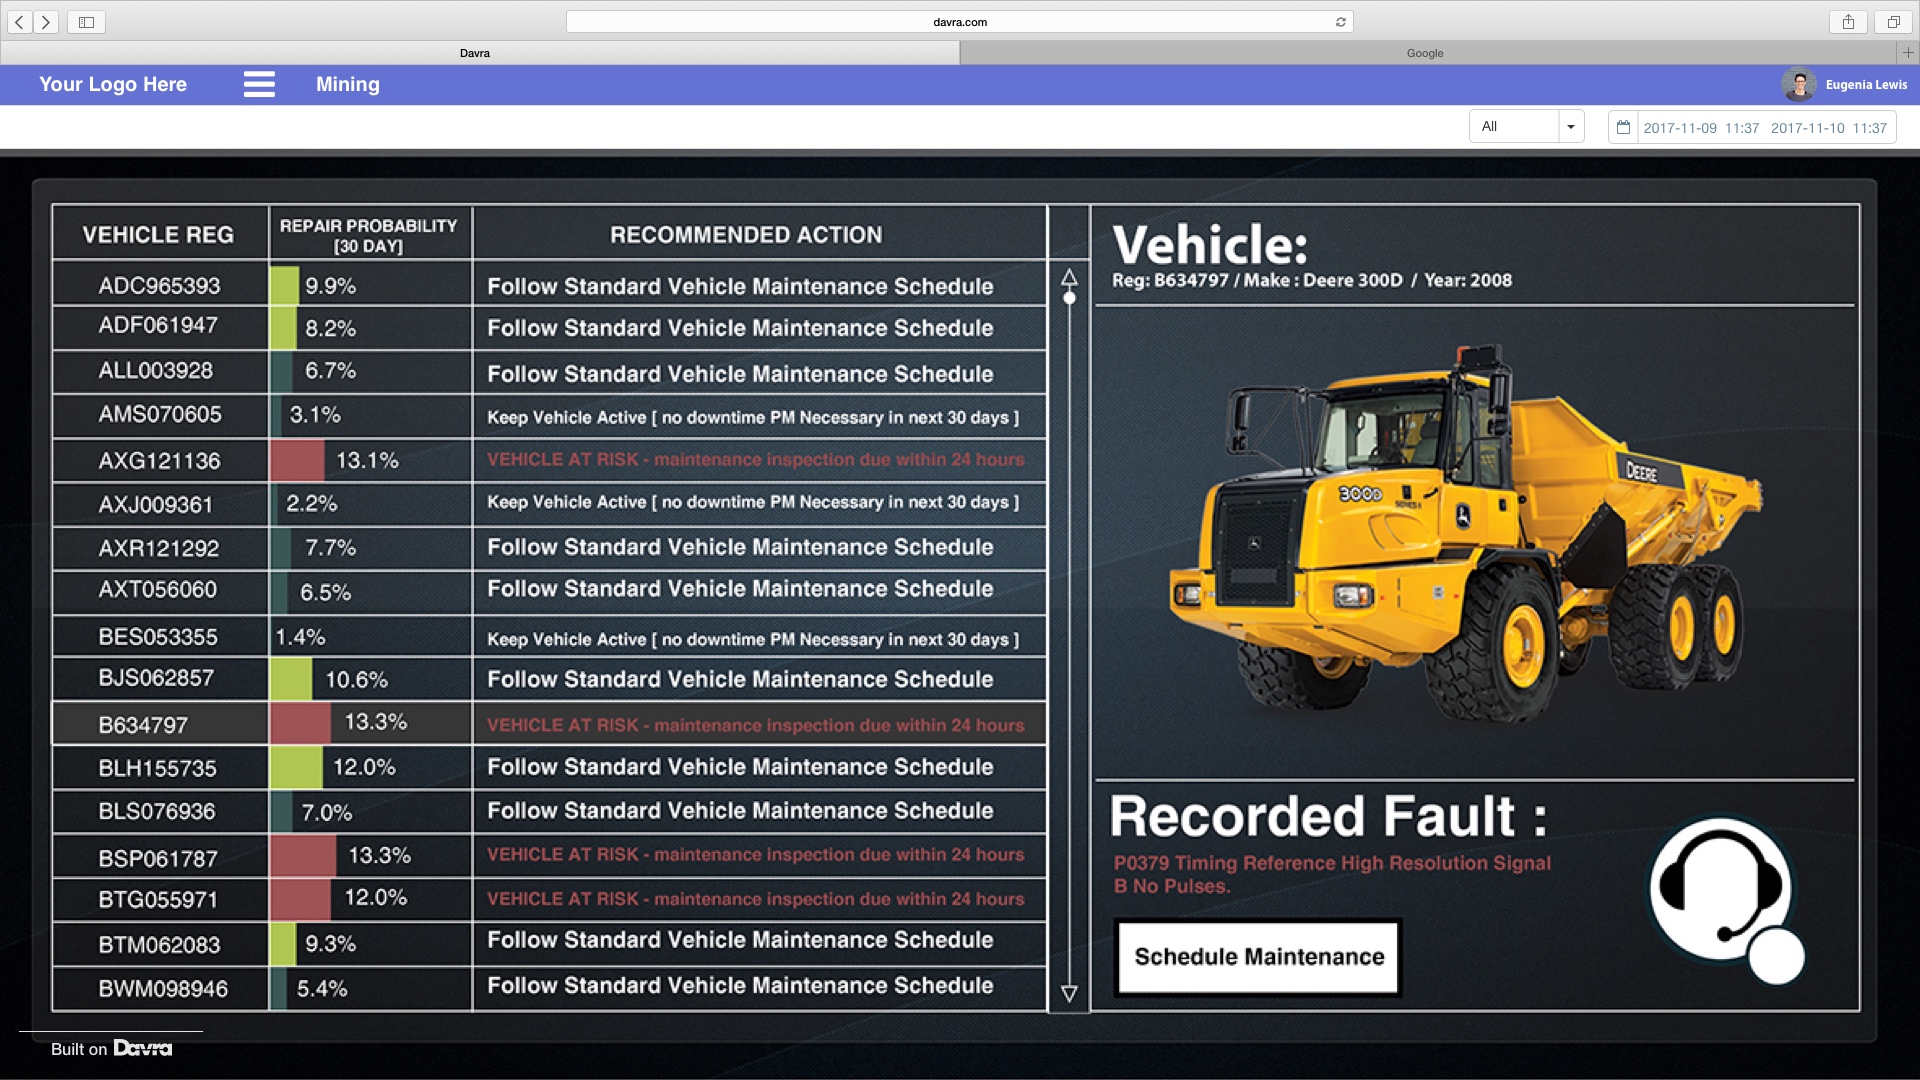The image size is (1920, 1080).
Task: Select vehicle row ADC965393
Action: (x=549, y=285)
